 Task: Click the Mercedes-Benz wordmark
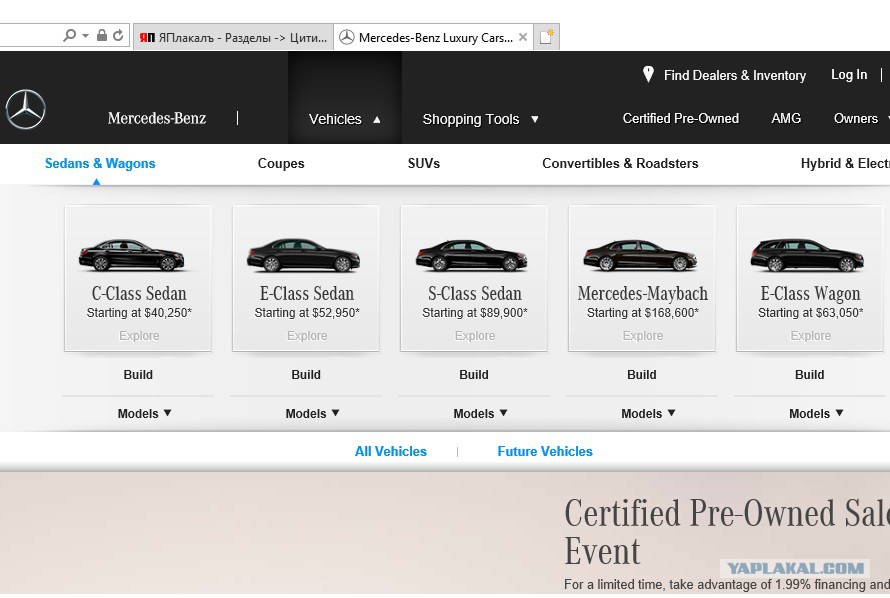point(157,118)
